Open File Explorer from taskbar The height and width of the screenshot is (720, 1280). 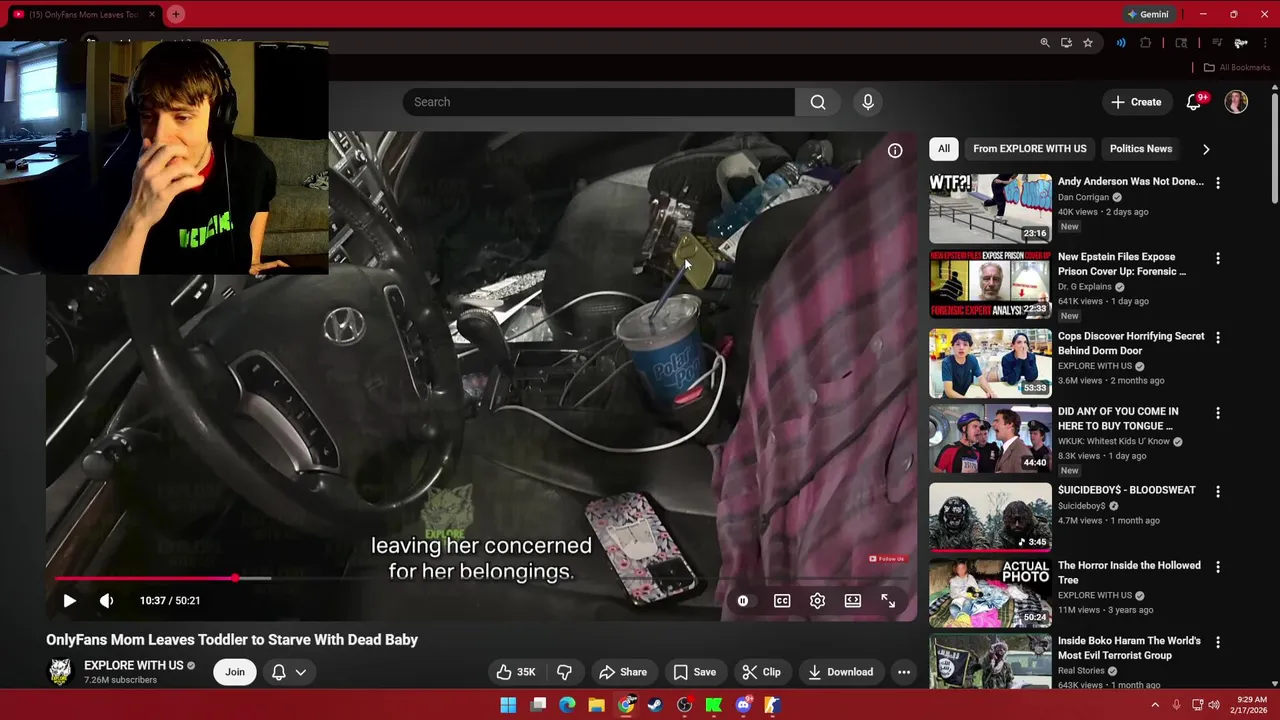click(x=596, y=705)
